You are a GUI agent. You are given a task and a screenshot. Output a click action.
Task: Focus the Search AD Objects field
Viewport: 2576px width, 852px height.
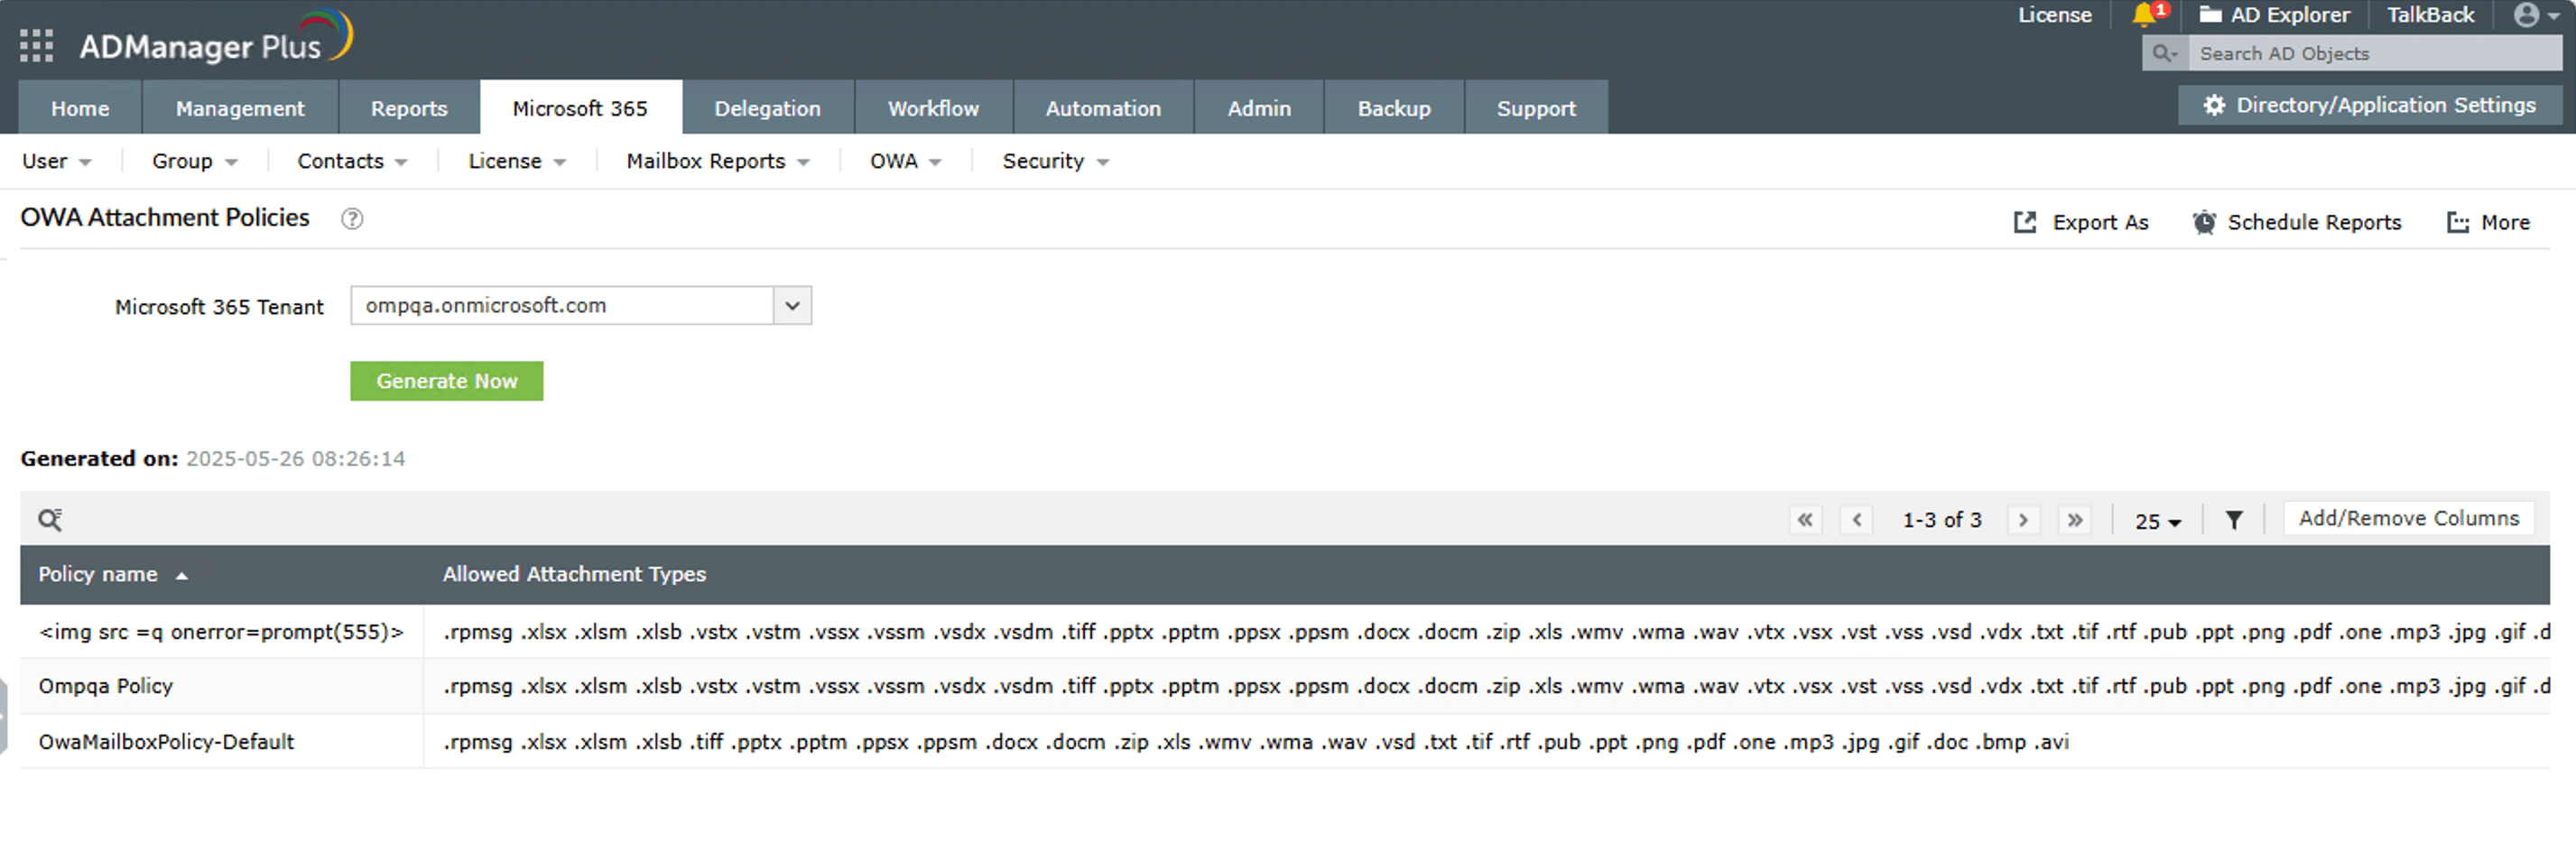point(2375,54)
